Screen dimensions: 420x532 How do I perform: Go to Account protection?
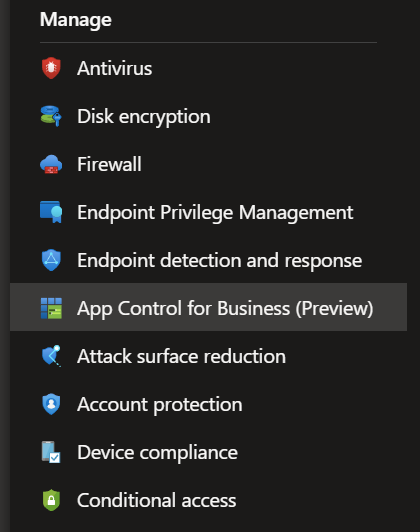coord(160,404)
